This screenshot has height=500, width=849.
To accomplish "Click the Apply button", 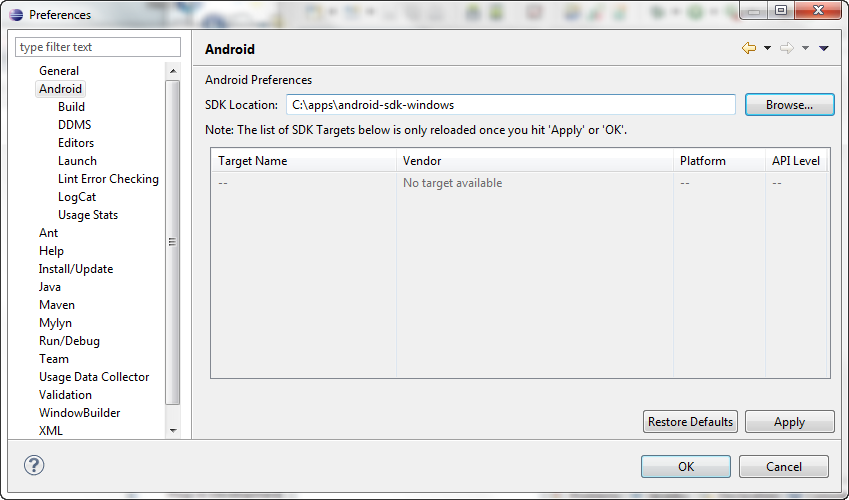I will (x=789, y=421).
